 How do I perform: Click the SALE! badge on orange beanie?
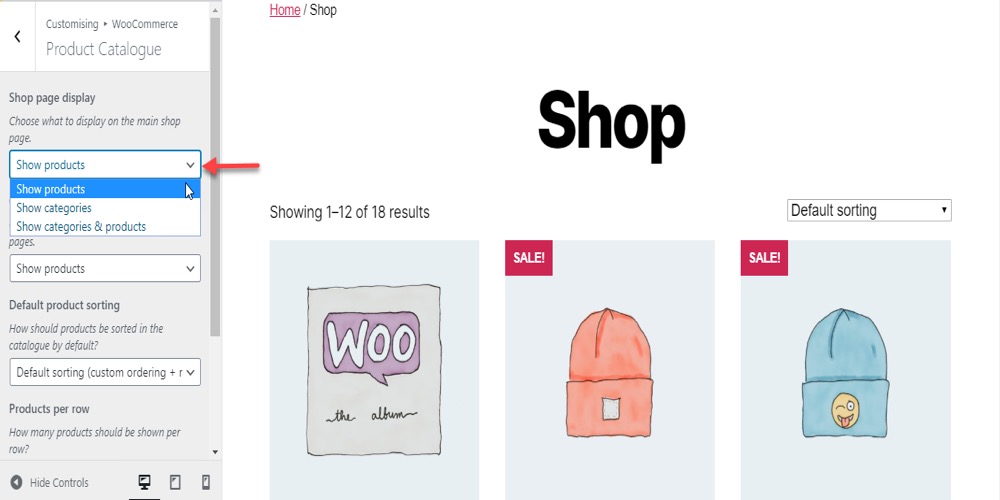[529, 258]
